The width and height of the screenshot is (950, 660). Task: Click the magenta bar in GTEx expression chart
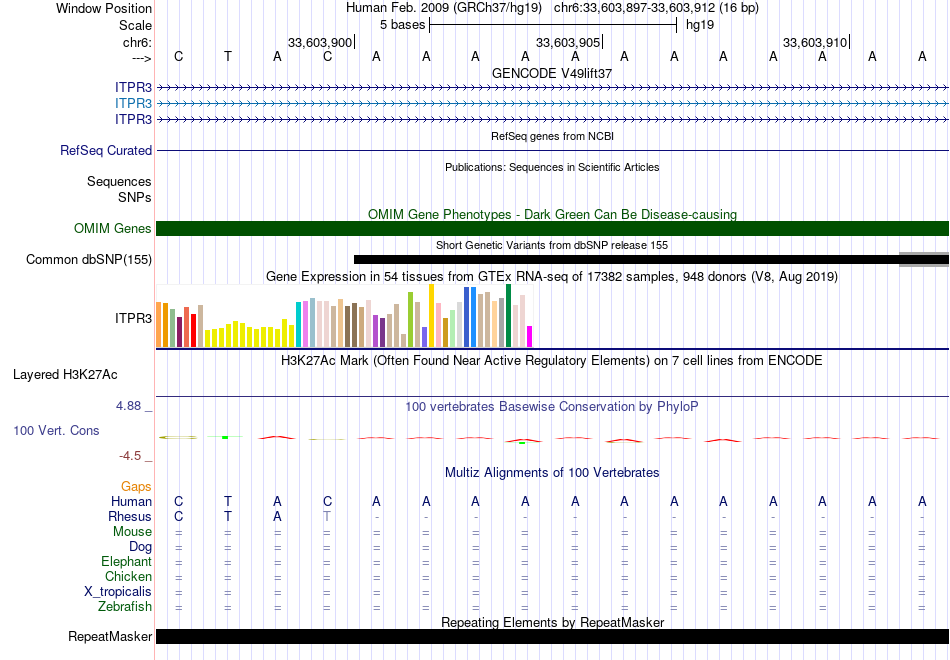click(x=530, y=336)
